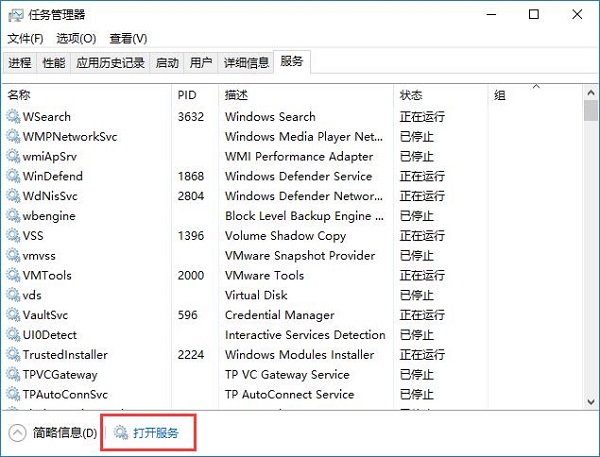Switch to the 启动 tab

tap(167, 62)
